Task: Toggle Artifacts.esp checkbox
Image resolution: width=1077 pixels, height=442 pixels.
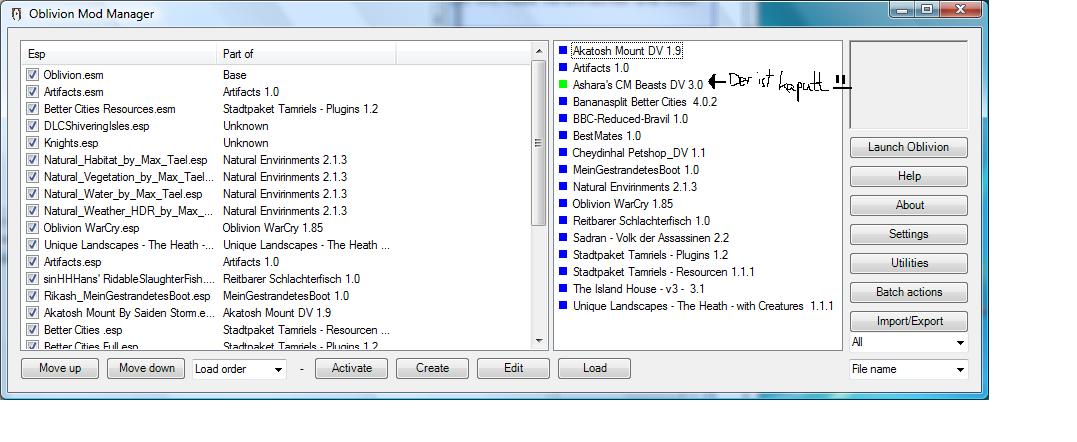Action: click(x=32, y=261)
